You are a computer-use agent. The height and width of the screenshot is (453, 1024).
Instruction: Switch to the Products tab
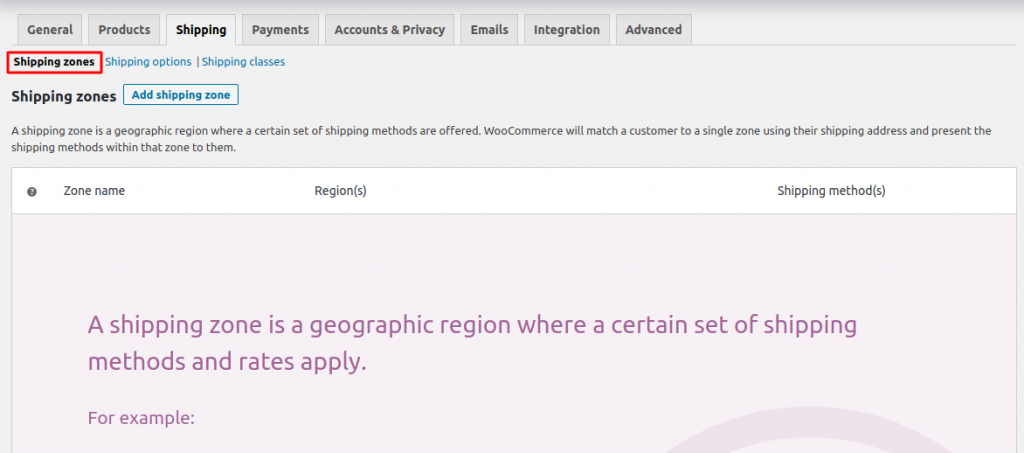coord(124,30)
